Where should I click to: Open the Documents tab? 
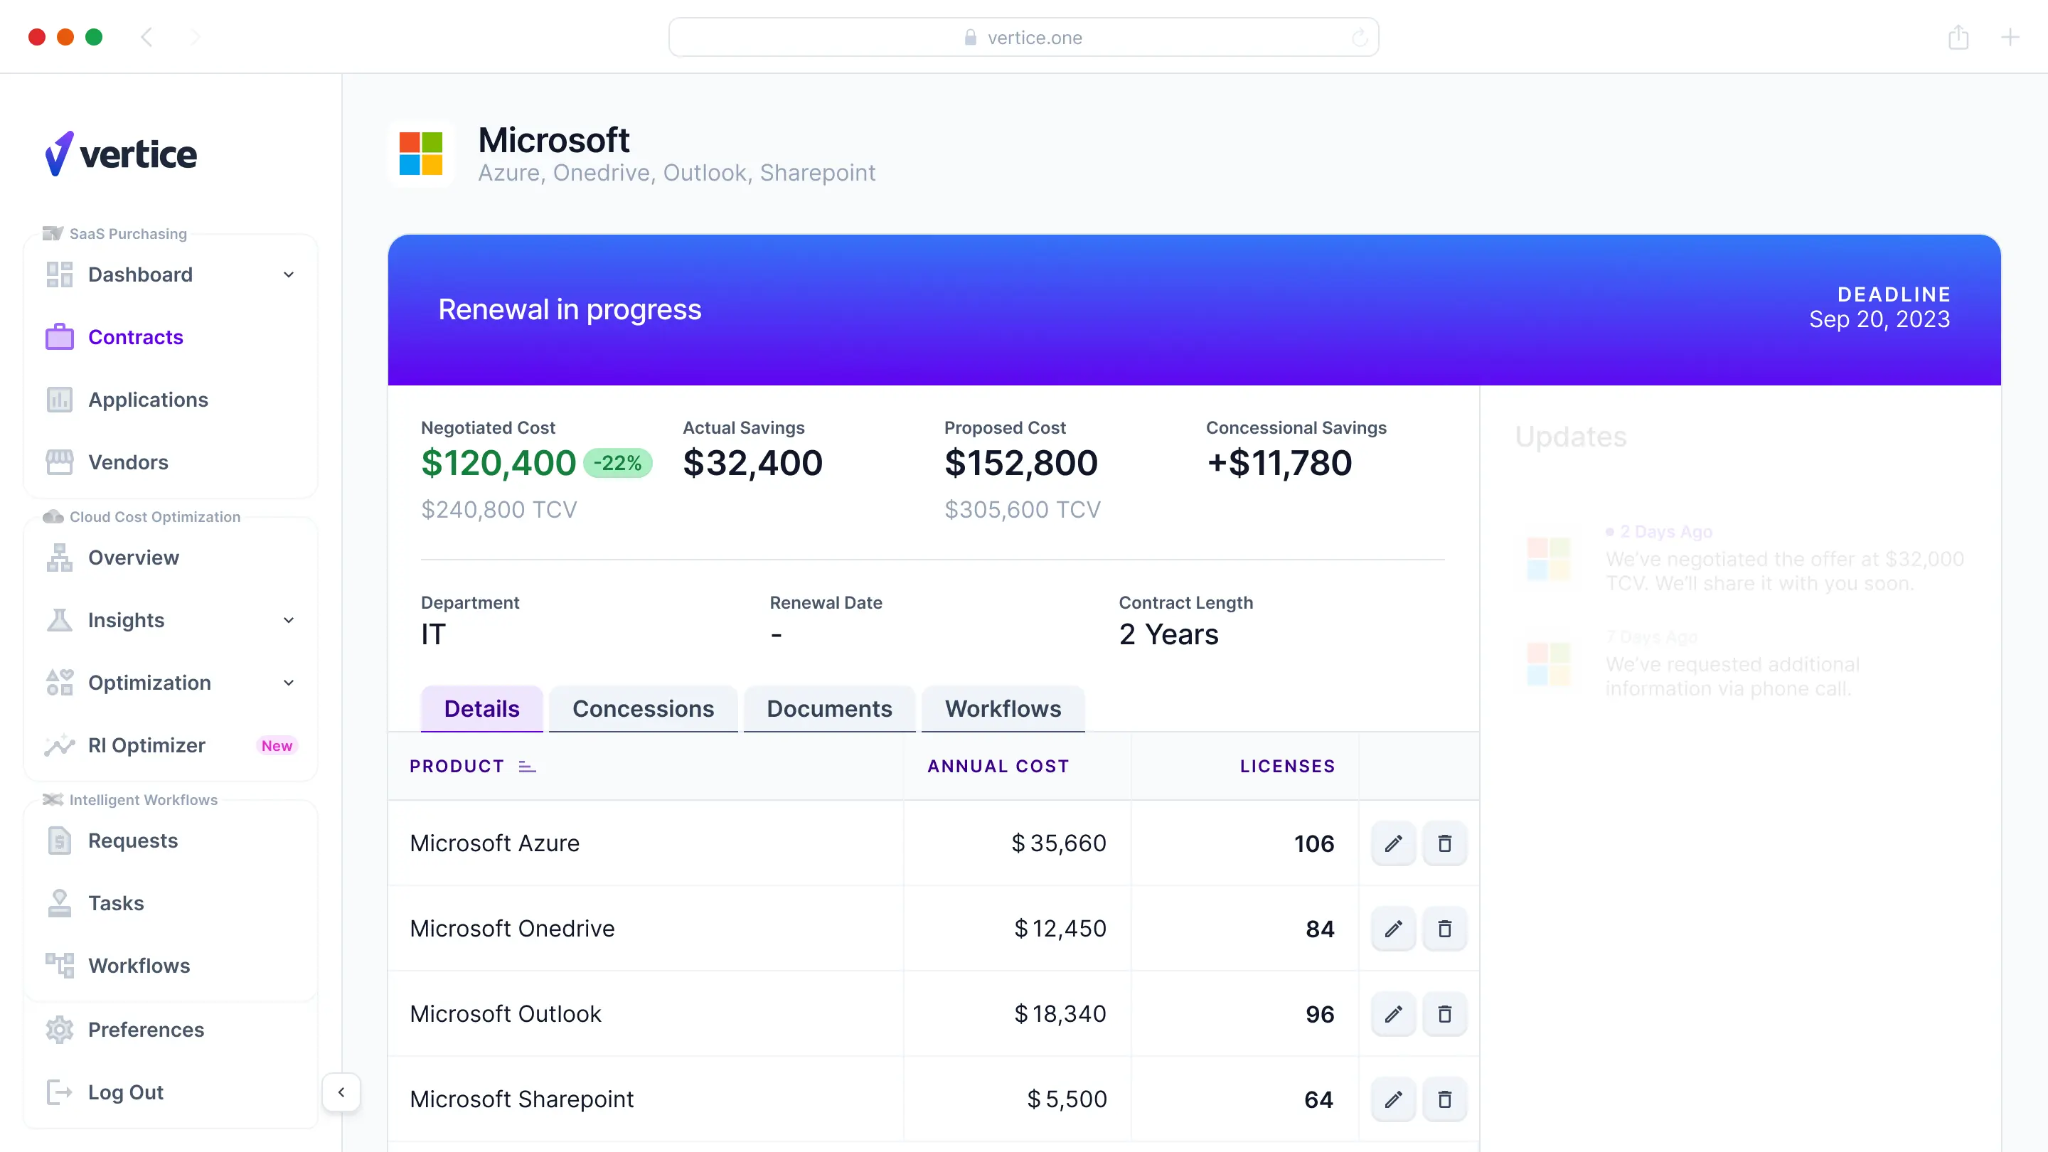point(829,708)
